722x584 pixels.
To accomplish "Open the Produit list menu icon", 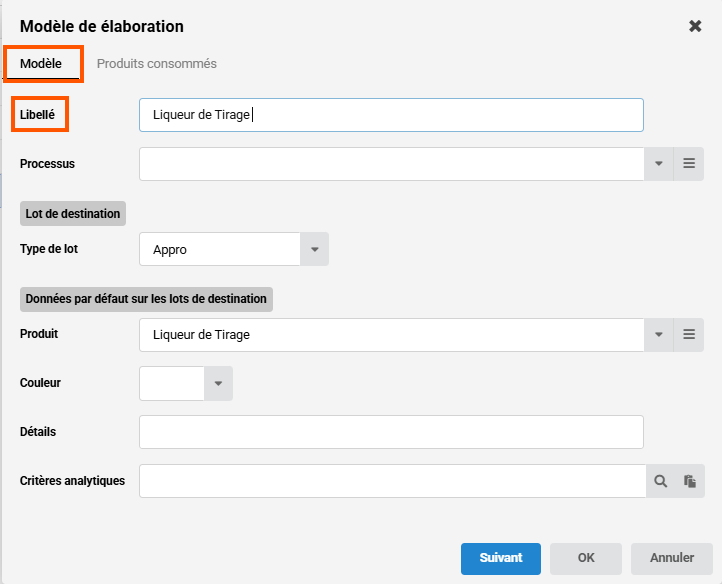I will point(689,334).
